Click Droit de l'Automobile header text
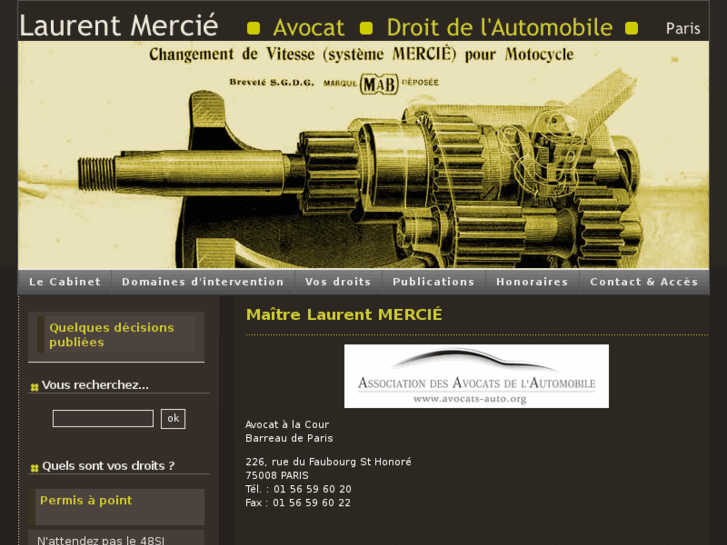Screen dimensions: 727x545 pos(499,27)
